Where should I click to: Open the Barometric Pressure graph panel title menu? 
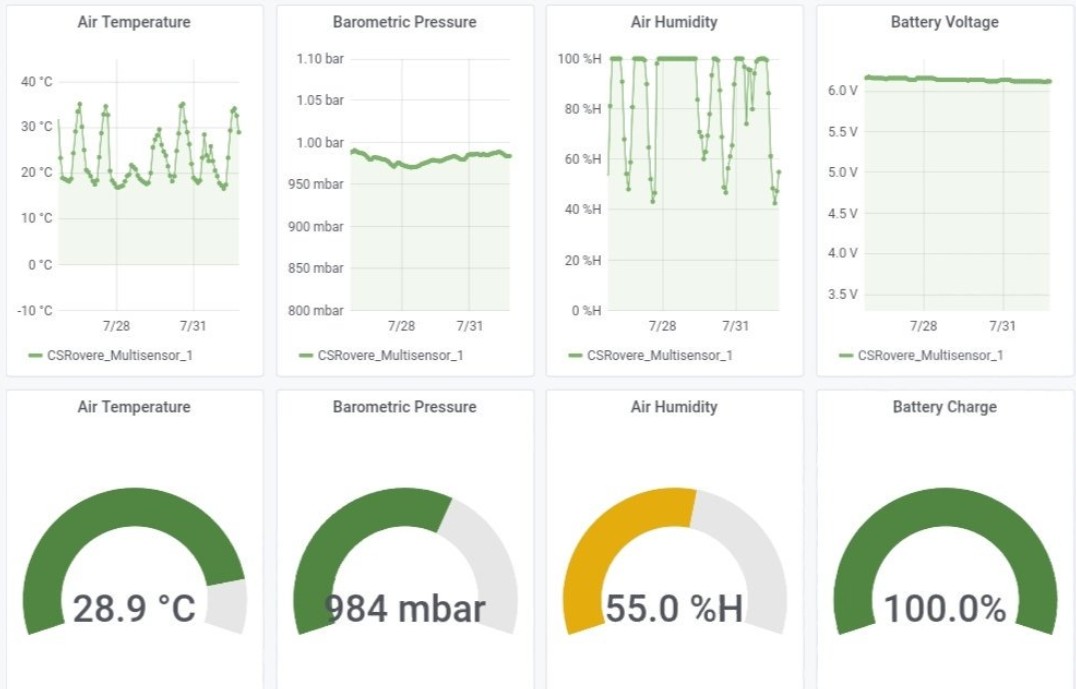404,22
